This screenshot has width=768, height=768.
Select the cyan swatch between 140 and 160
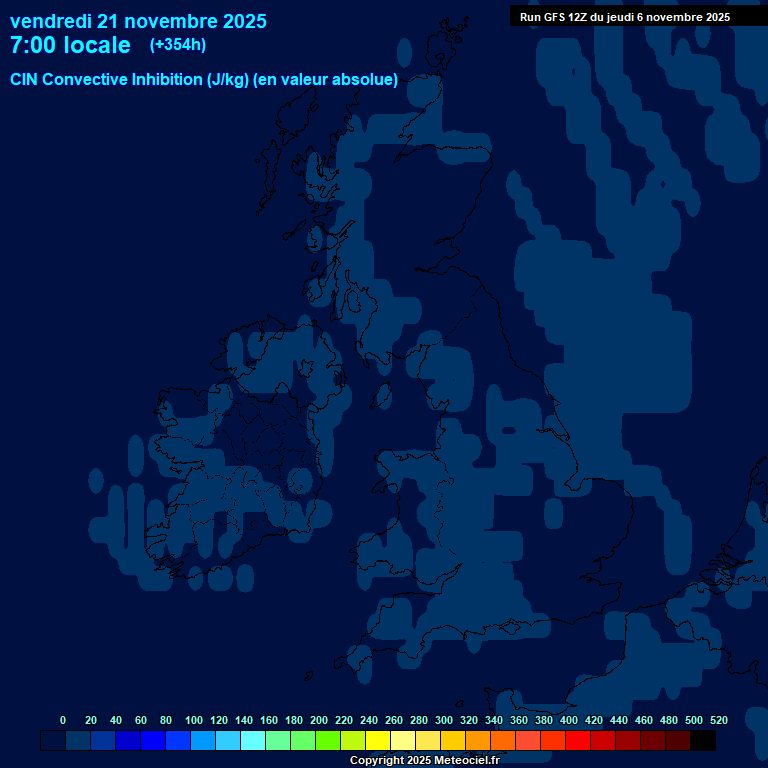[253, 741]
